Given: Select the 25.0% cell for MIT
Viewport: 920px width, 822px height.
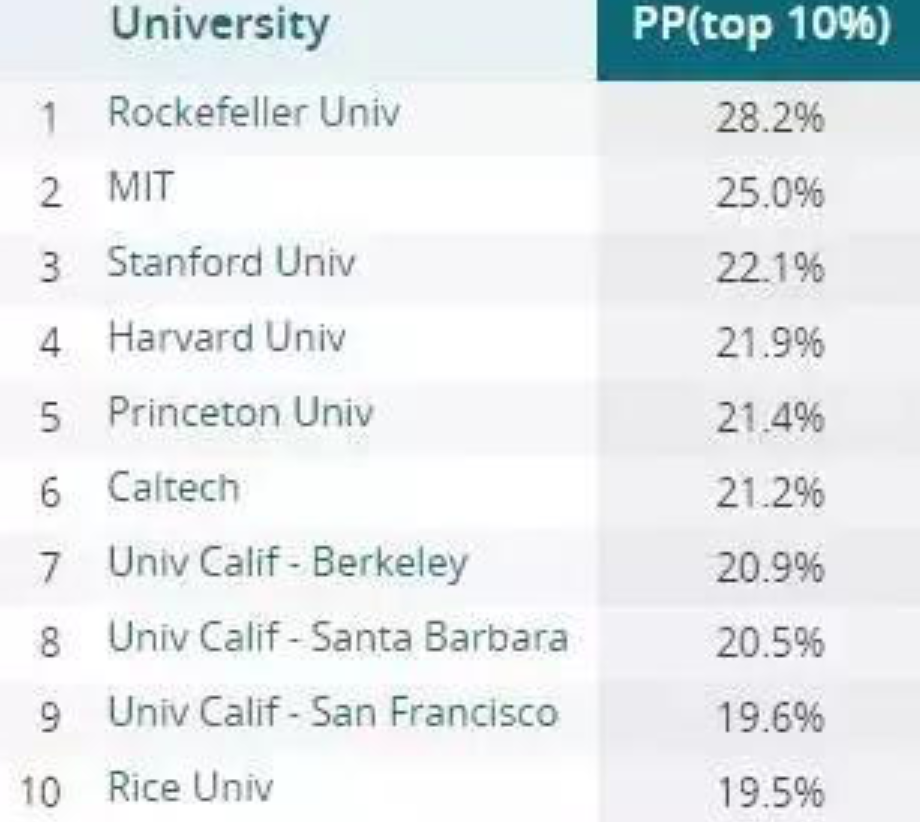Looking at the screenshot, I should pos(770,193).
